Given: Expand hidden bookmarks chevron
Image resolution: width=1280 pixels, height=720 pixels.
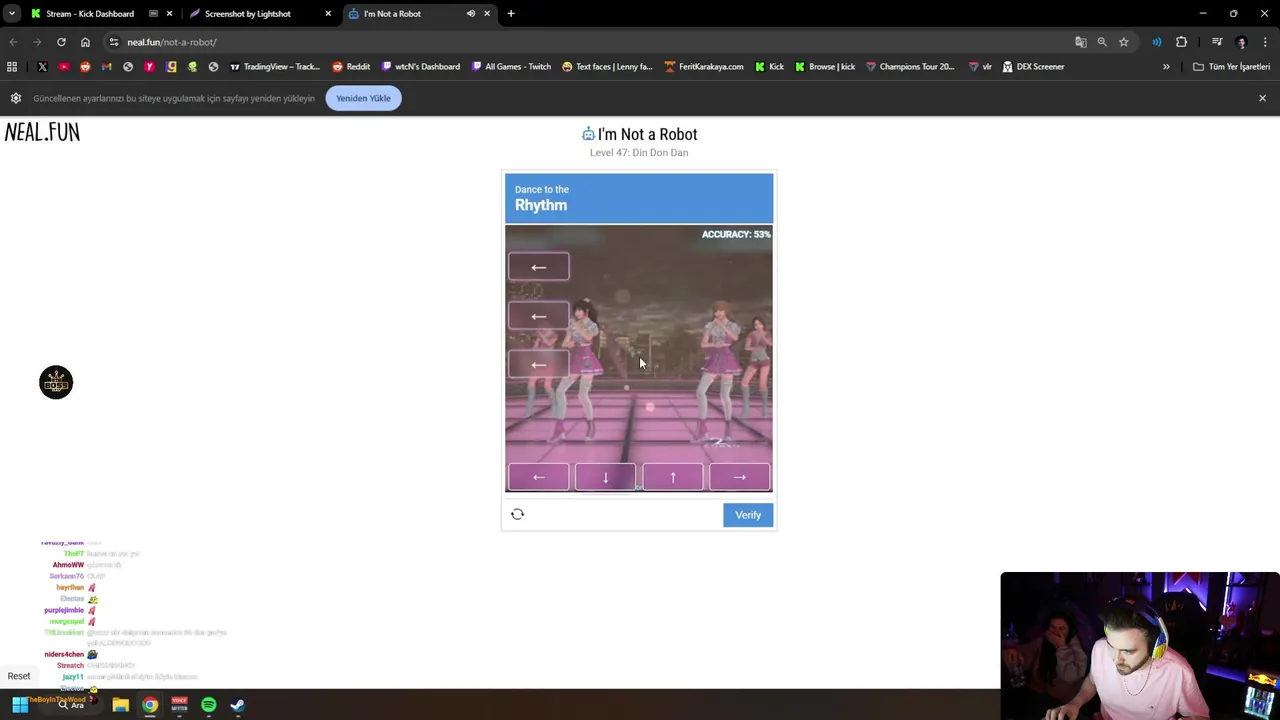Looking at the screenshot, I should 1166,67.
